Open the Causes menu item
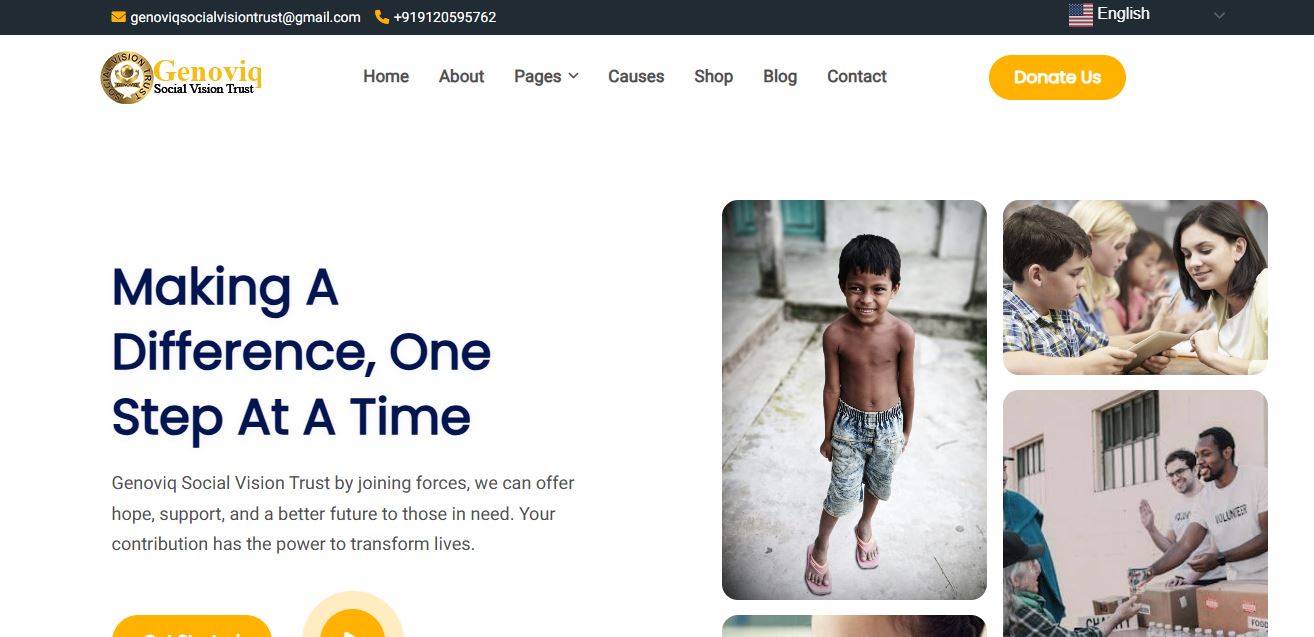1314x637 pixels. point(636,76)
